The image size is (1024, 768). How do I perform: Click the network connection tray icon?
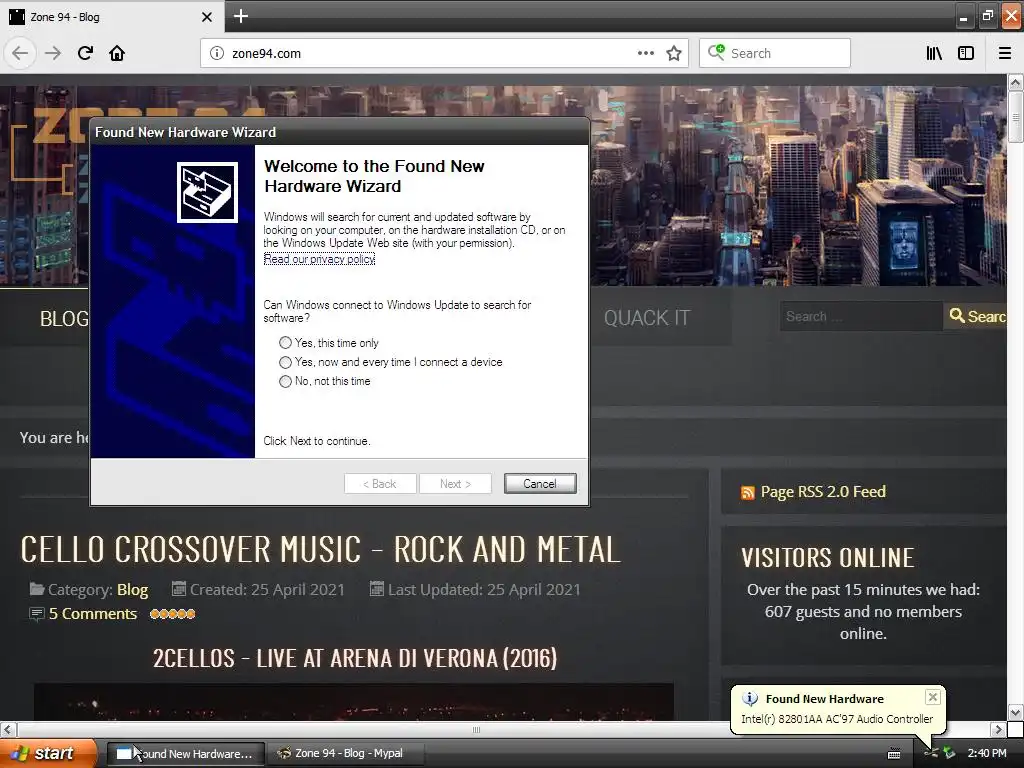point(950,754)
